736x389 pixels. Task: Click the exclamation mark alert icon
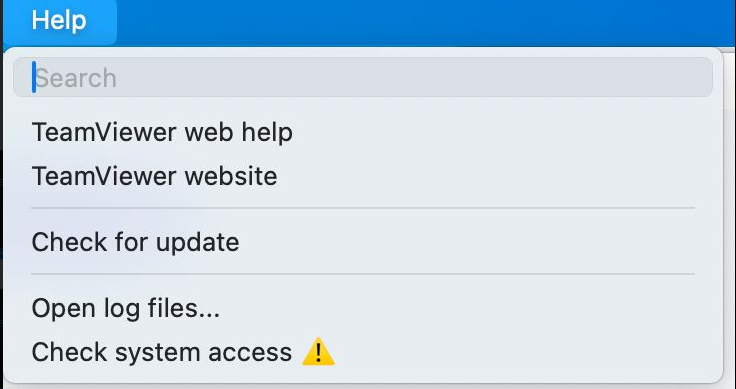(x=318, y=351)
